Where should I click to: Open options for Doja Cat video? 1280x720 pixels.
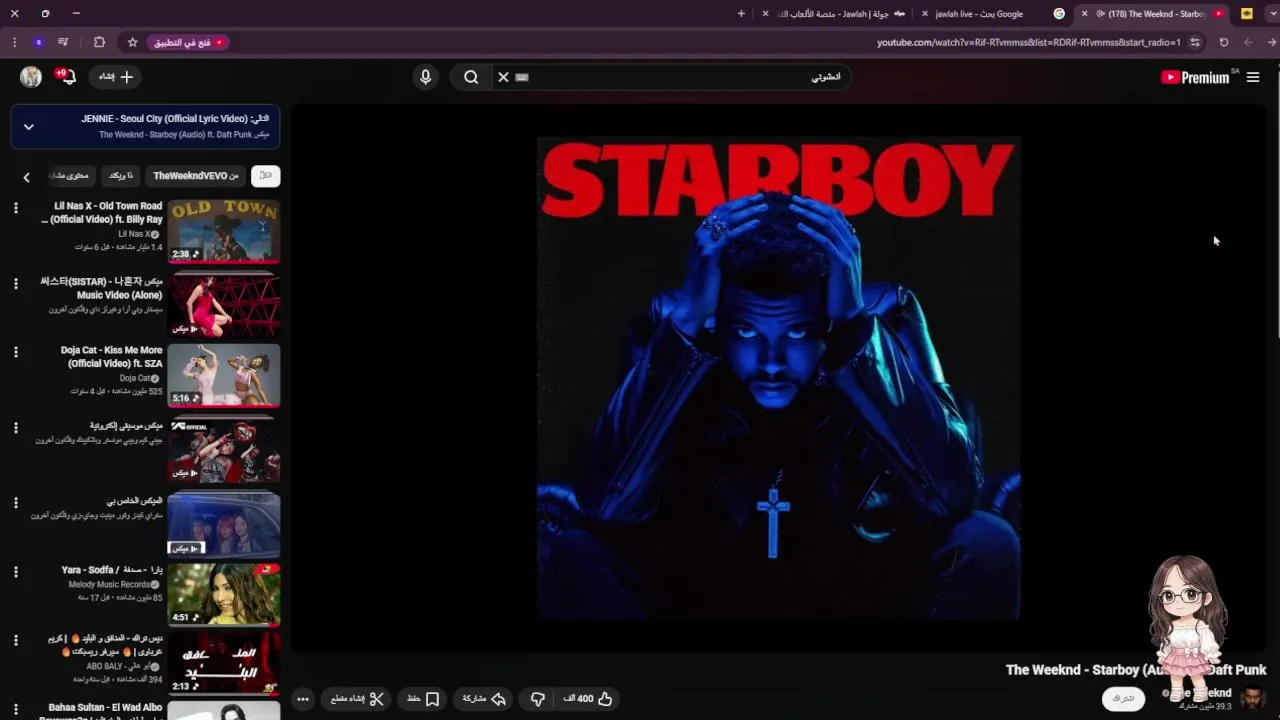[15, 352]
